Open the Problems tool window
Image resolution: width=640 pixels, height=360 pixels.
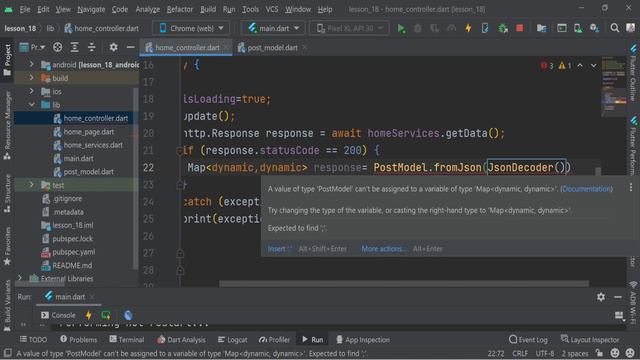click(x=78, y=340)
